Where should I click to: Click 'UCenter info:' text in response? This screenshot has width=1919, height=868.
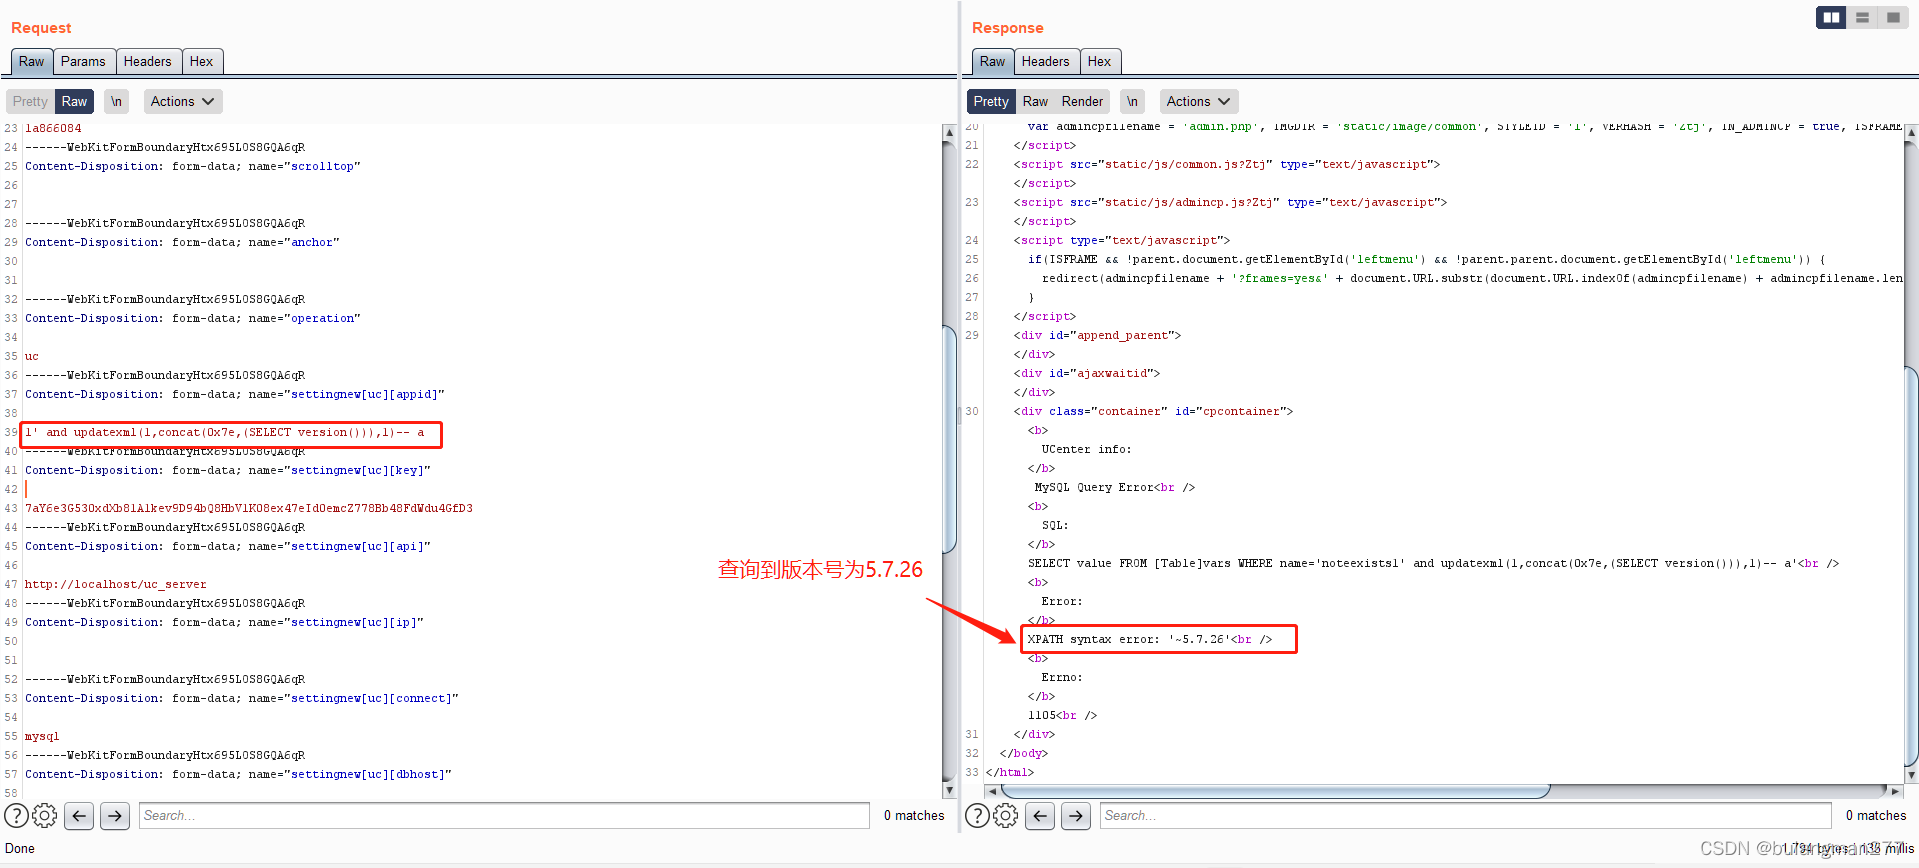pos(1086,450)
